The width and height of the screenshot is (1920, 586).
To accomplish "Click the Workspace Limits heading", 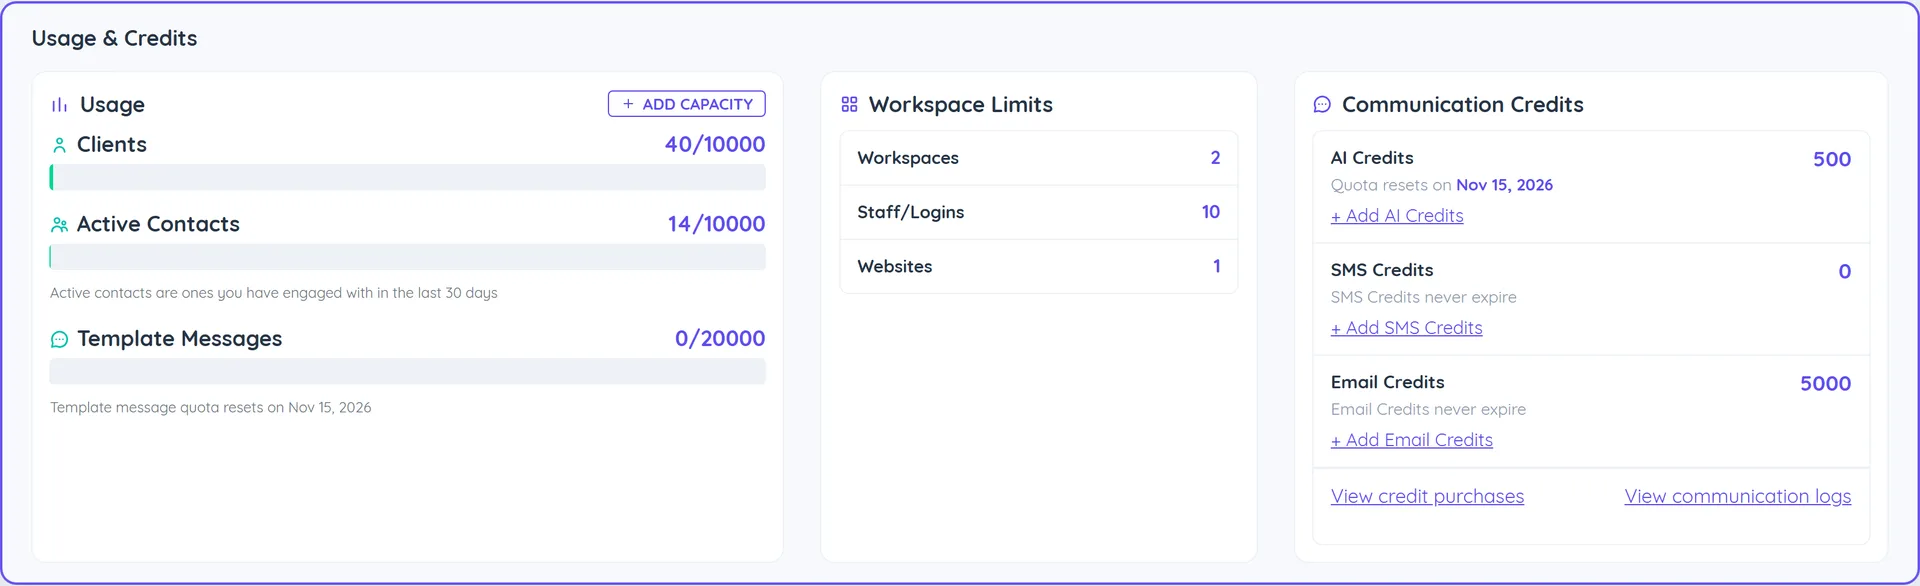I will pos(960,104).
